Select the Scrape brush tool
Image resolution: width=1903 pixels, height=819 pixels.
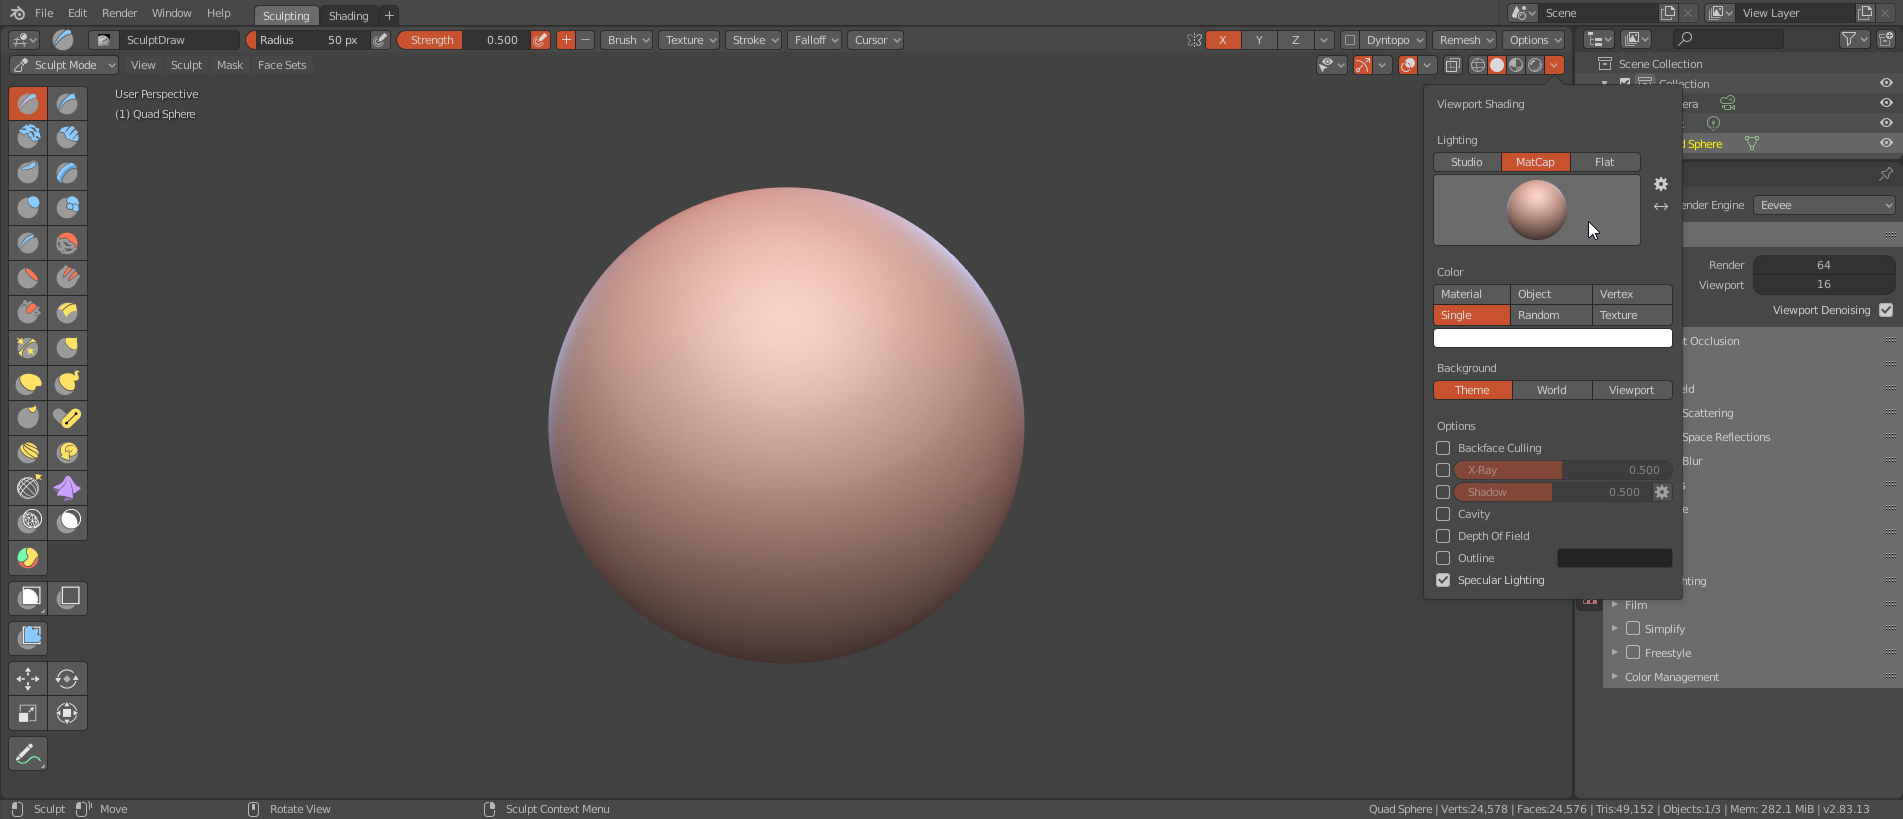pos(28,313)
